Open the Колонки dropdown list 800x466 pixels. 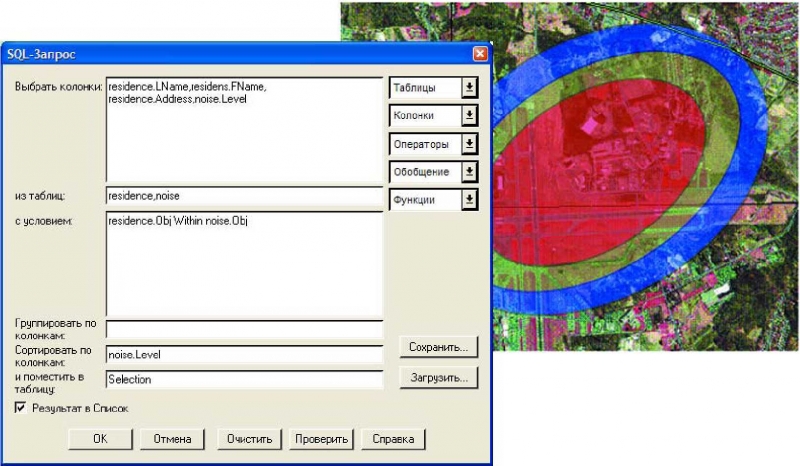coord(434,116)
